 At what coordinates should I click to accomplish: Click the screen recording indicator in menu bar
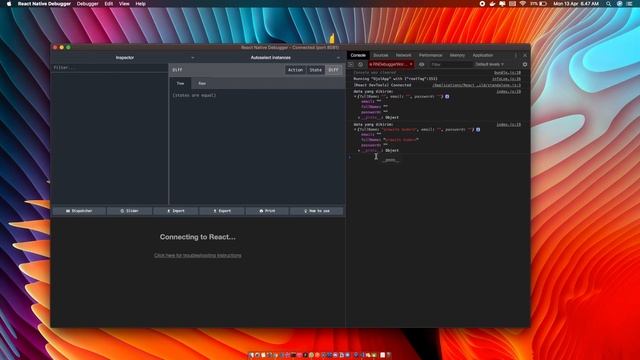(x=482, y=4)
